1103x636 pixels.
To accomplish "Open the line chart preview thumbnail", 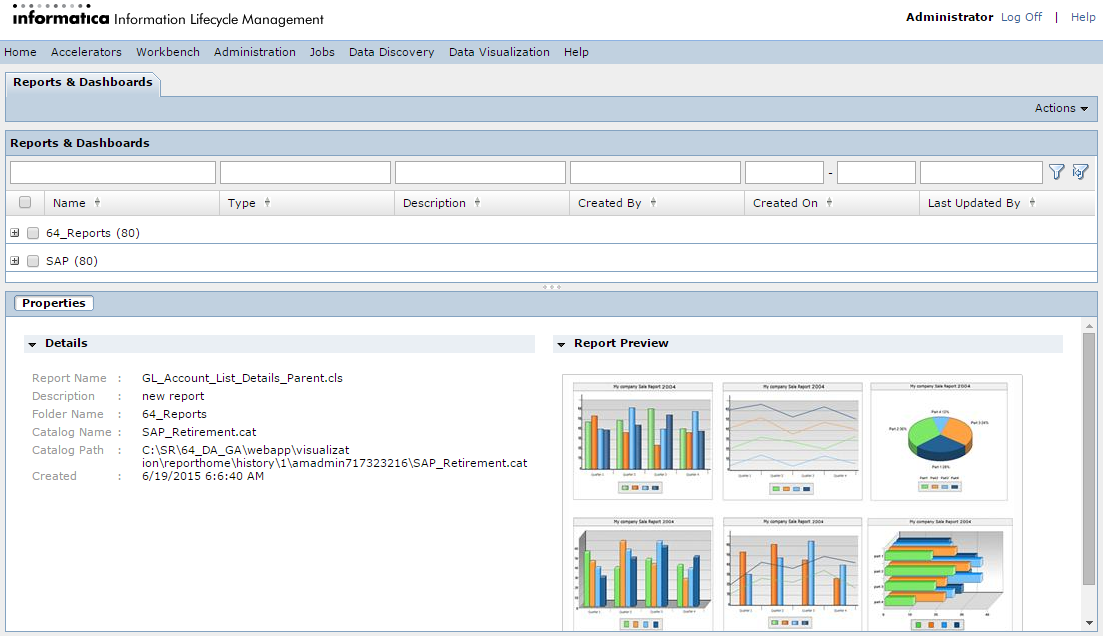I will (792, 440).
